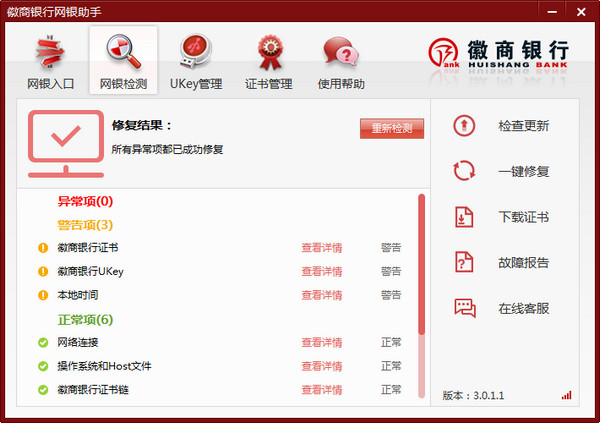Viewport: 600px width, 423px height.
Task: Select the 操作系统和Host文件 row name
Action: coord(104,366)
